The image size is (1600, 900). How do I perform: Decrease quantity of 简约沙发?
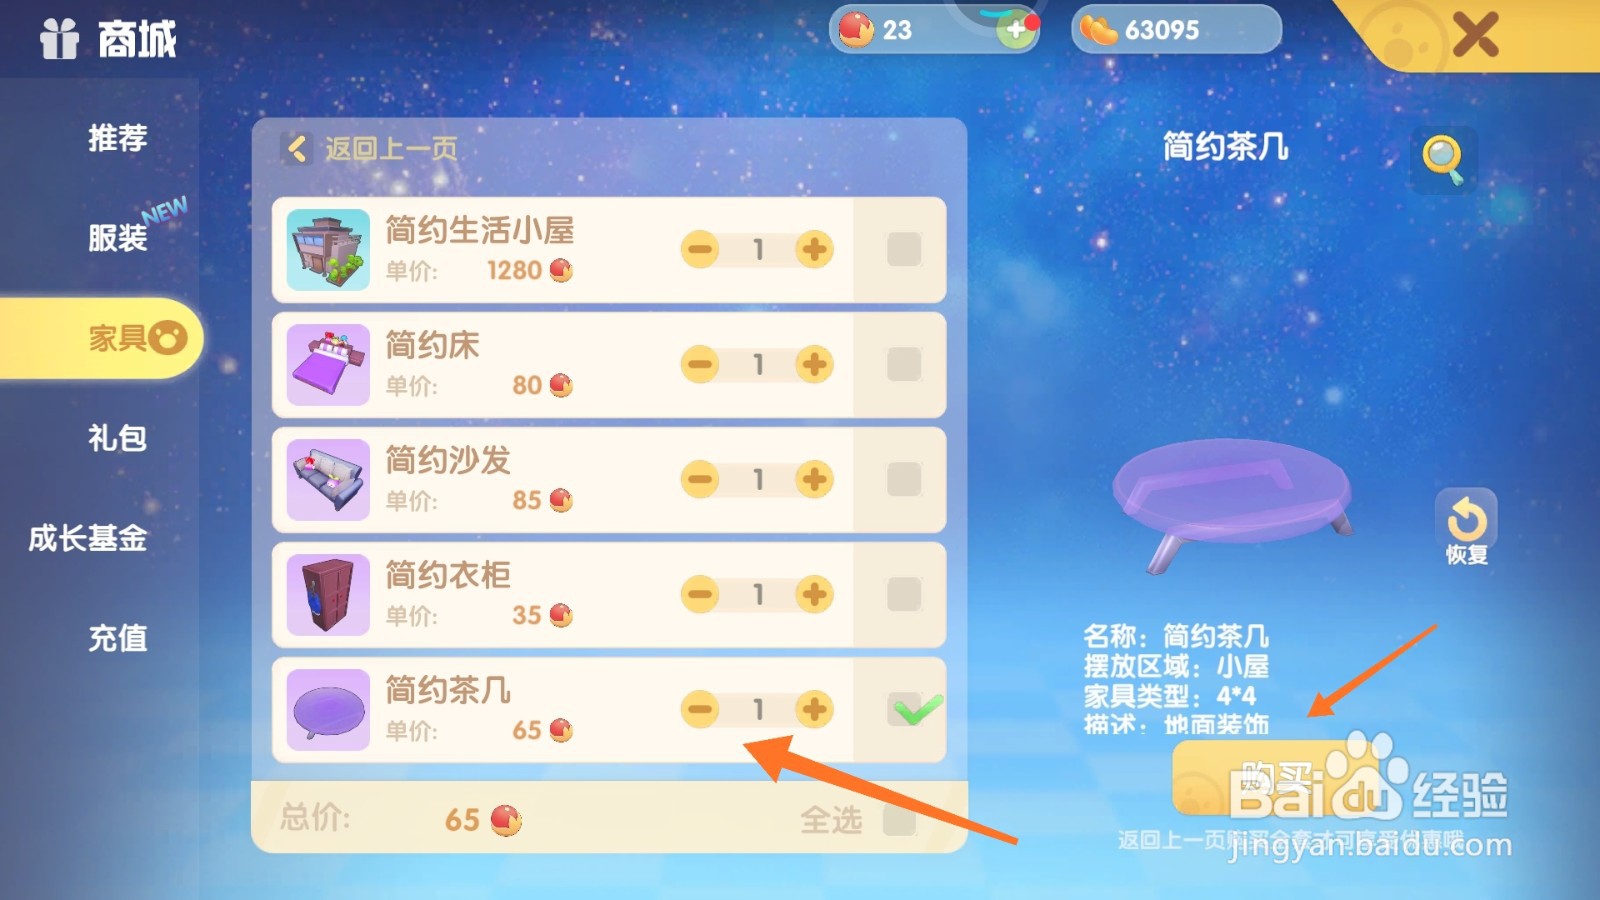[x=700, y=480]
